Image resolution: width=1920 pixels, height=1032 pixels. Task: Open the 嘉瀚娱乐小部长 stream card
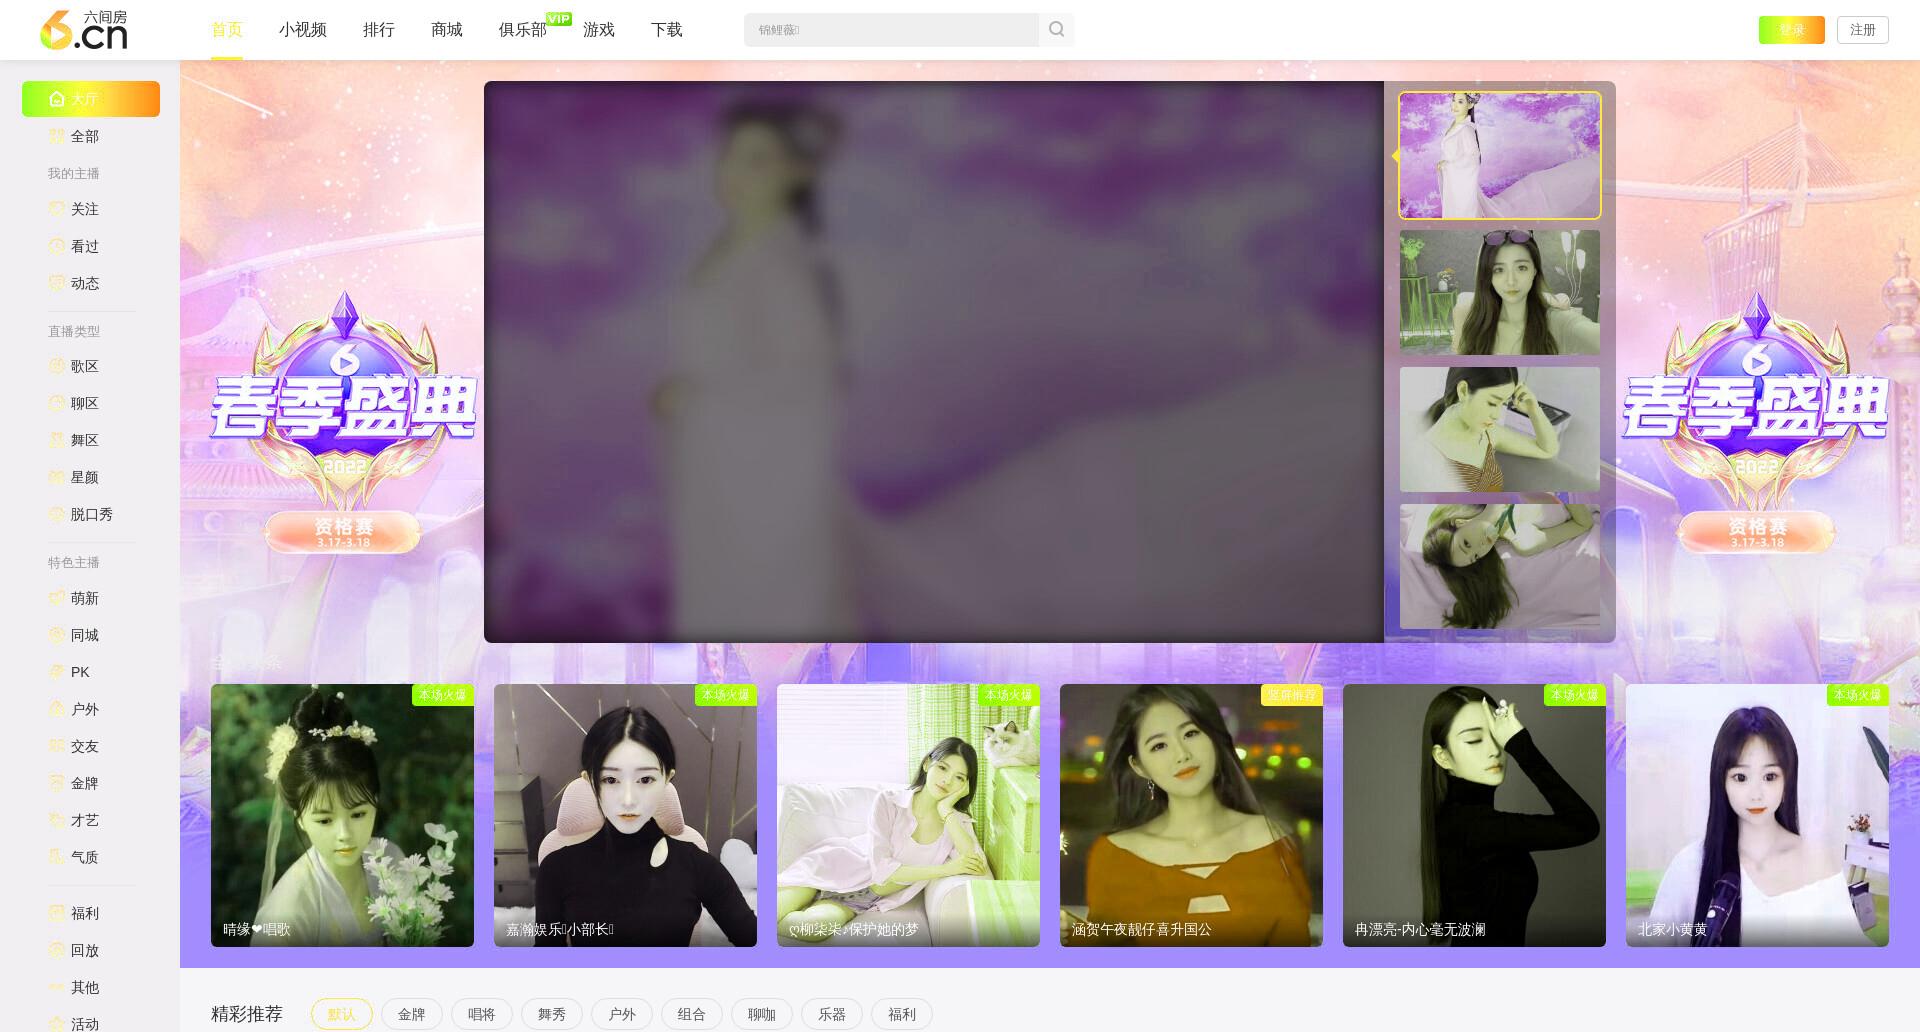pos(625,815)
